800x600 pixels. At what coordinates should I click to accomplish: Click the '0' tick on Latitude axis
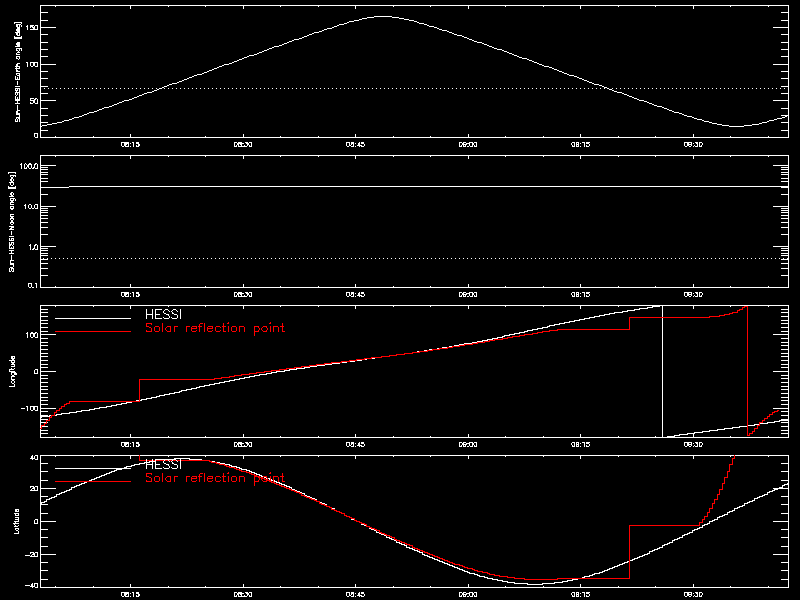click(36, 521)
